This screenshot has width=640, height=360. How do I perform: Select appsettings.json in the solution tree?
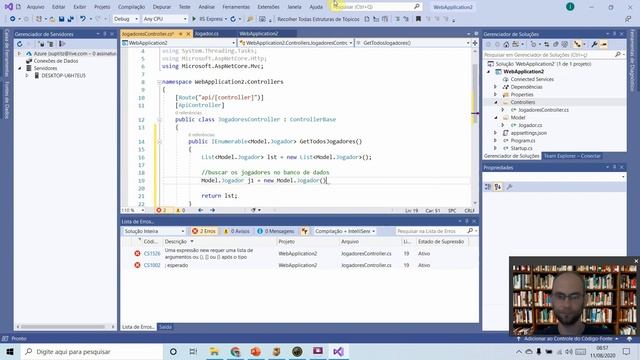click(x=529, y=133)
